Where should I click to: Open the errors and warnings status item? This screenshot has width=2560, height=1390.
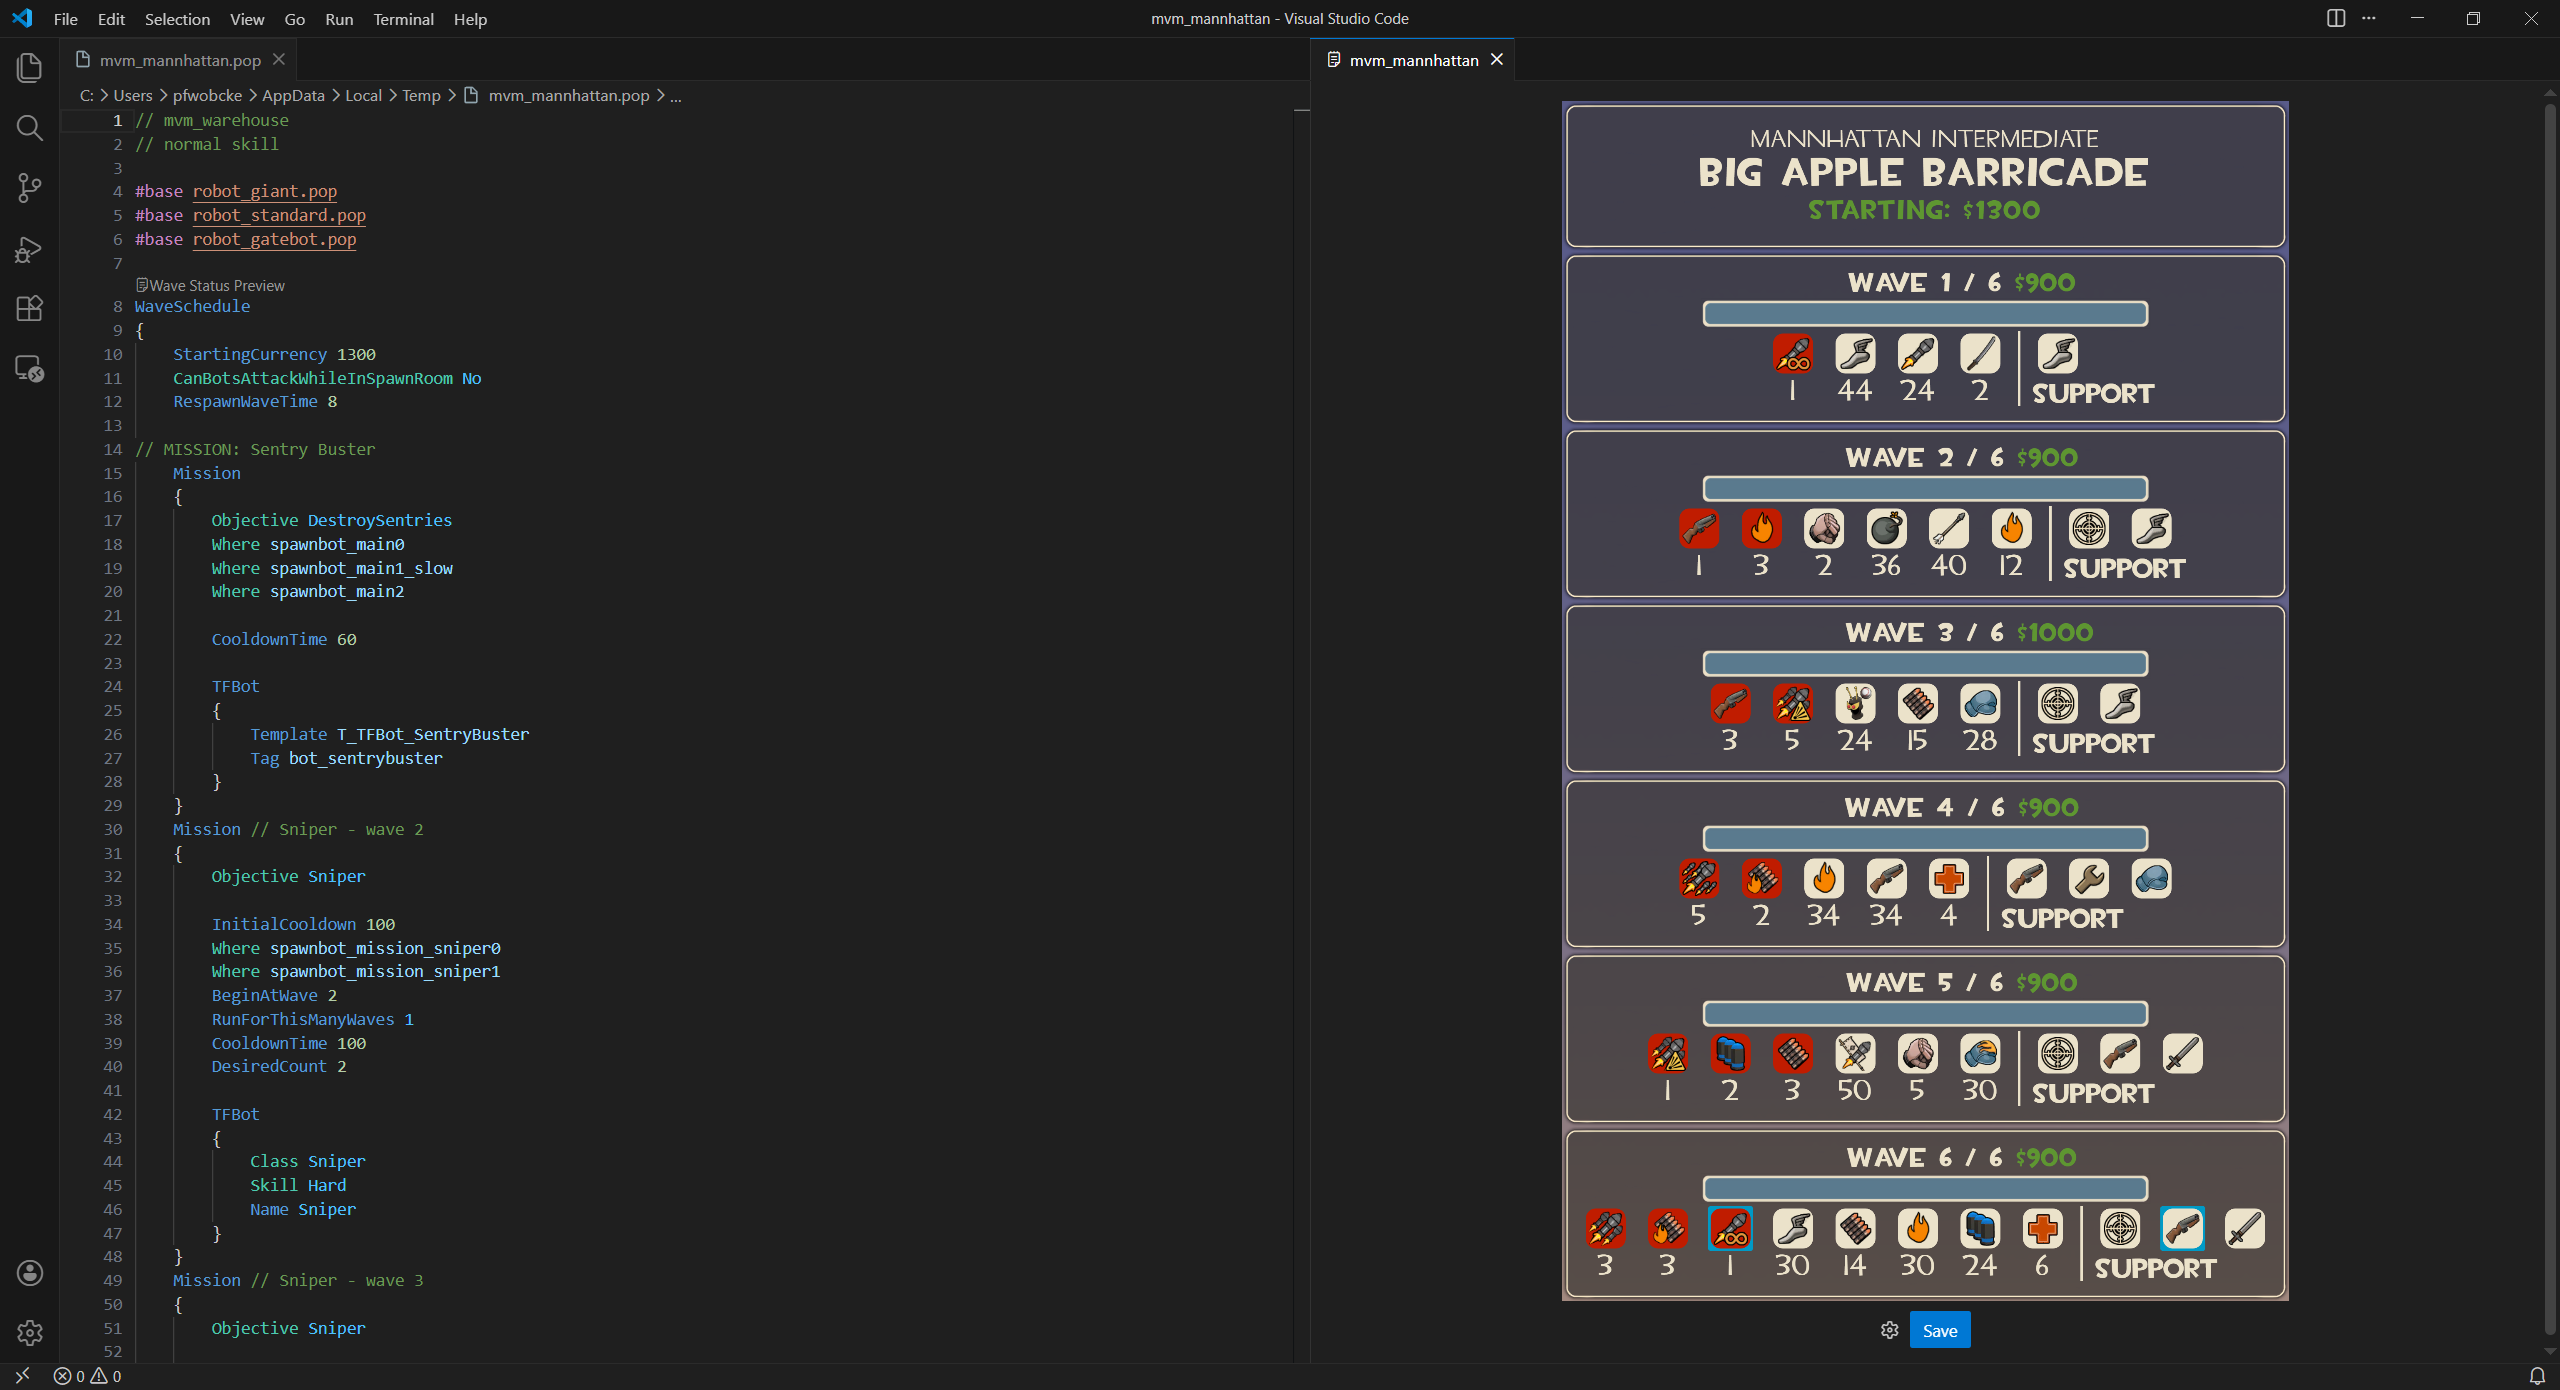point(88,1376)
